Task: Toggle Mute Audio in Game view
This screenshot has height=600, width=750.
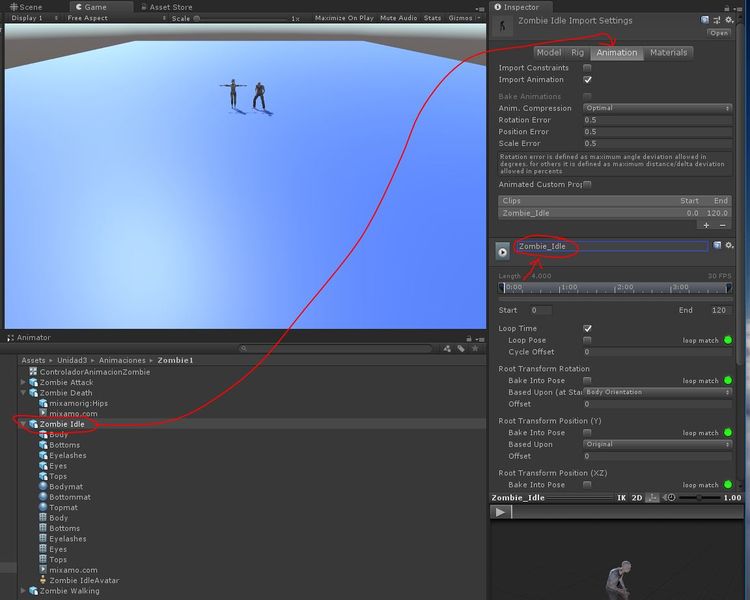Action: point(398,18)
